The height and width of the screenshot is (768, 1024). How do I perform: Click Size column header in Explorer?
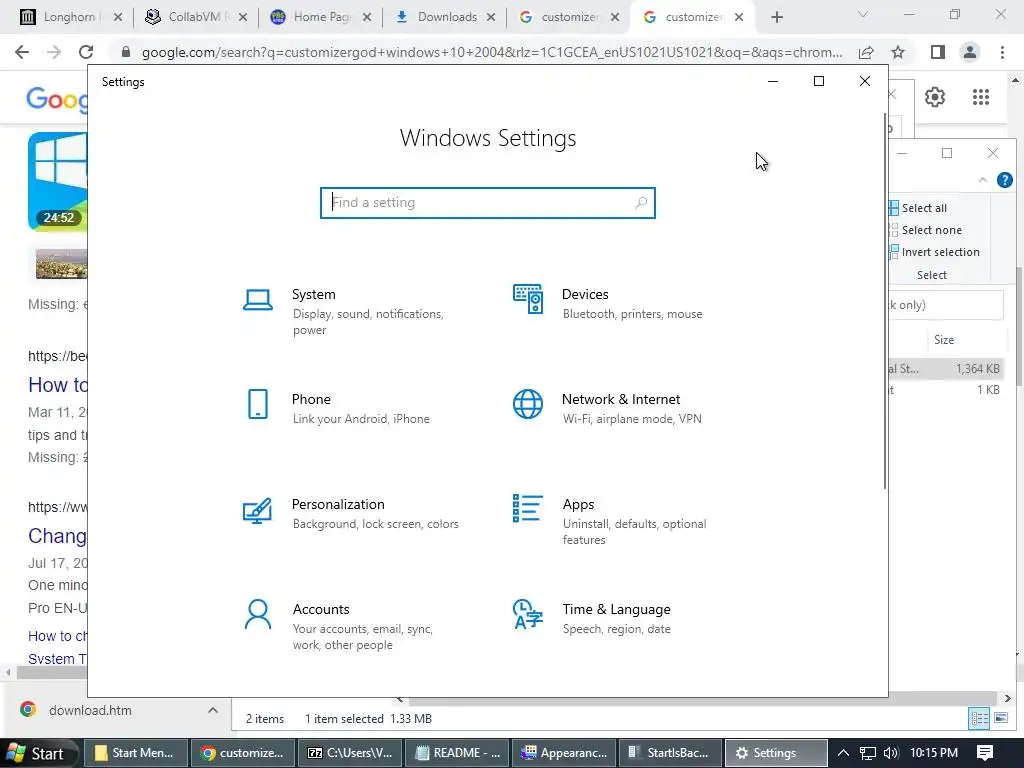(944, 340)
